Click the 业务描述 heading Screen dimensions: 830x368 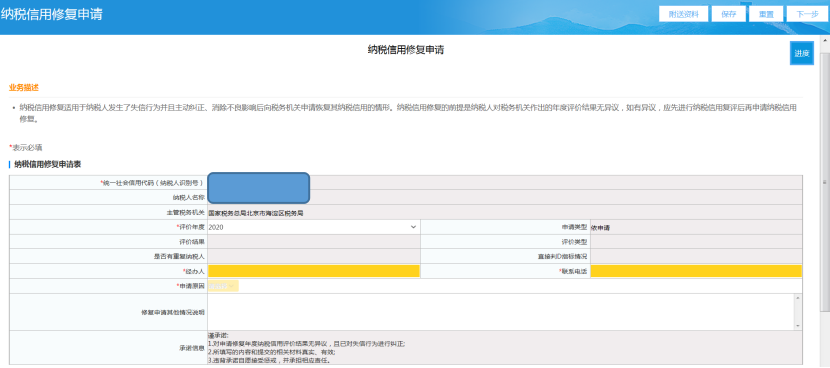(x=24, y=87)
